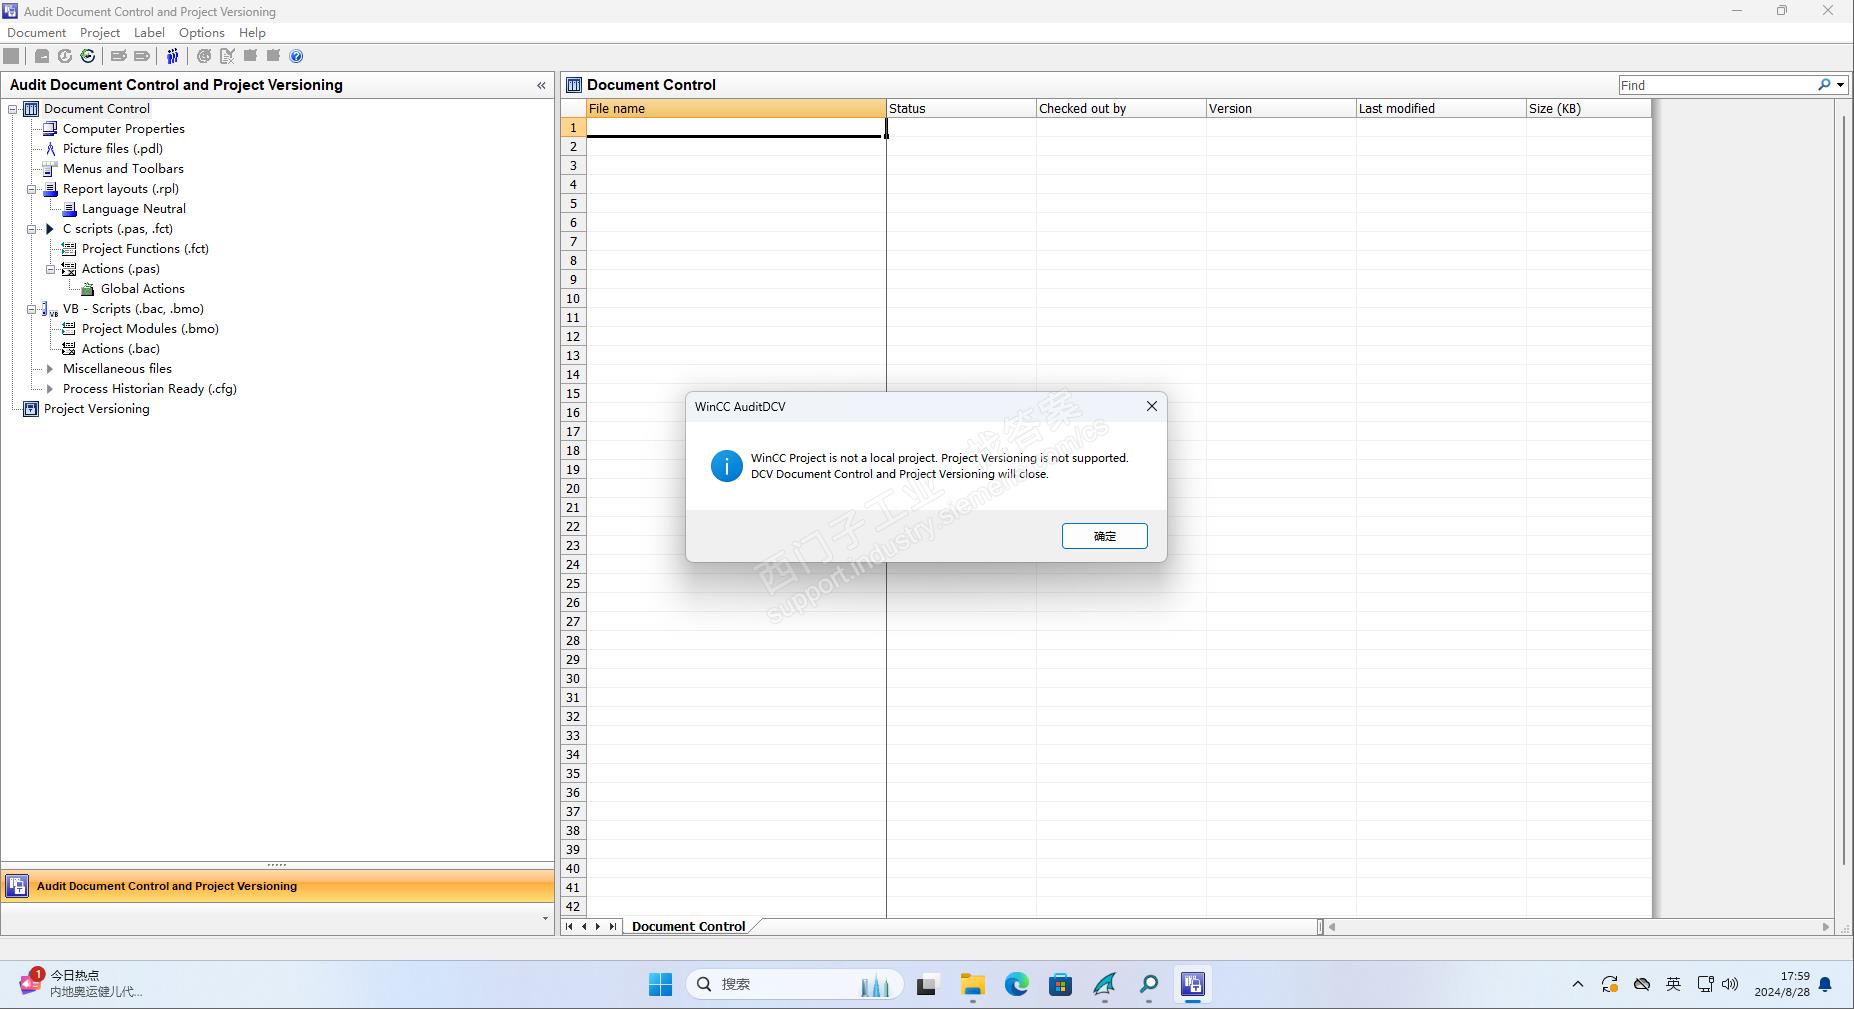Open the Windows Start menu
This screenshot has height=1009, width=1854.
click(x=661, y=985)
